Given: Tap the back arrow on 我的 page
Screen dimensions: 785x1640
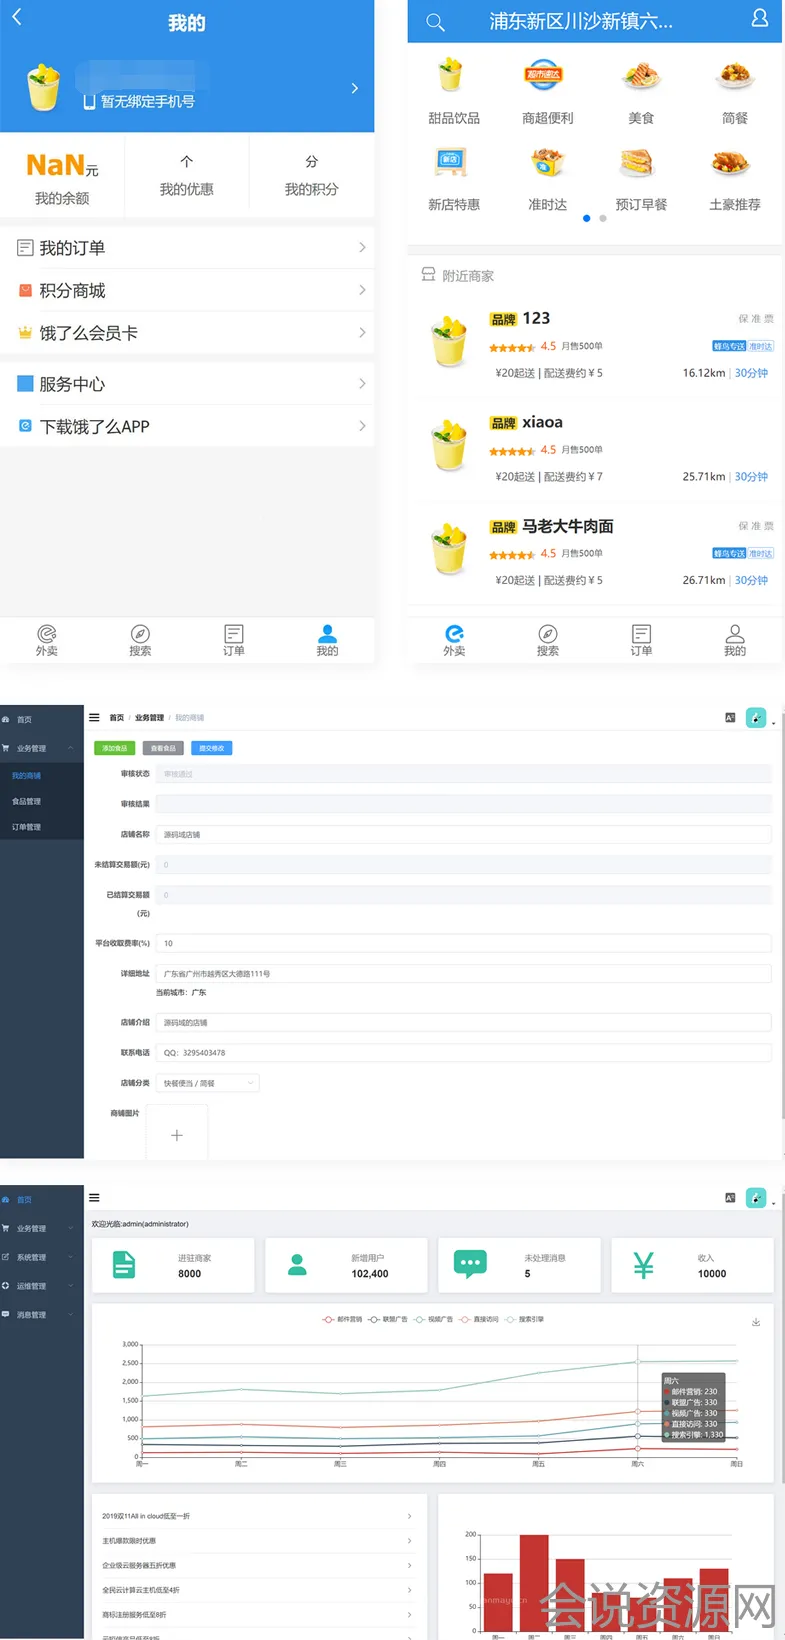Looking at the screenshot, I should [17, 17].
